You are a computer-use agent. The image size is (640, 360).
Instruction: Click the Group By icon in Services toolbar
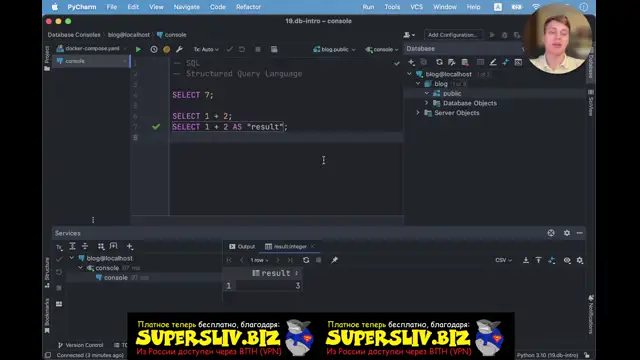click(101, 246)
